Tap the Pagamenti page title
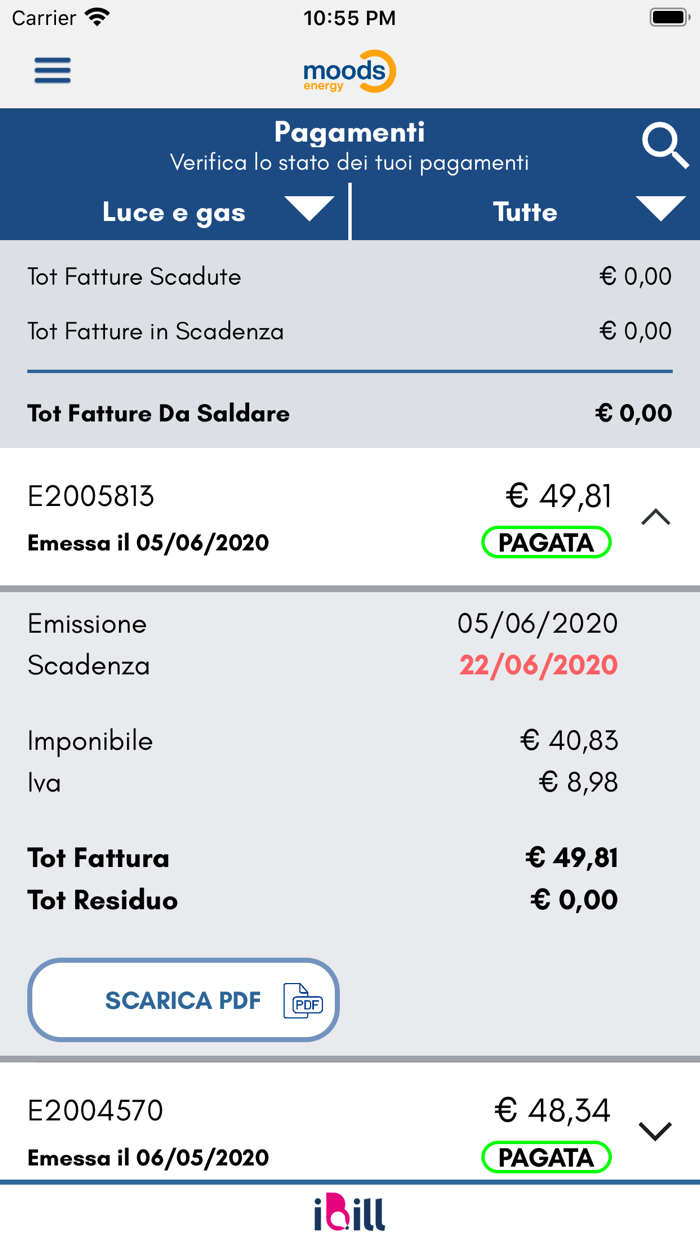700x1244 pixels. [349, 132]
